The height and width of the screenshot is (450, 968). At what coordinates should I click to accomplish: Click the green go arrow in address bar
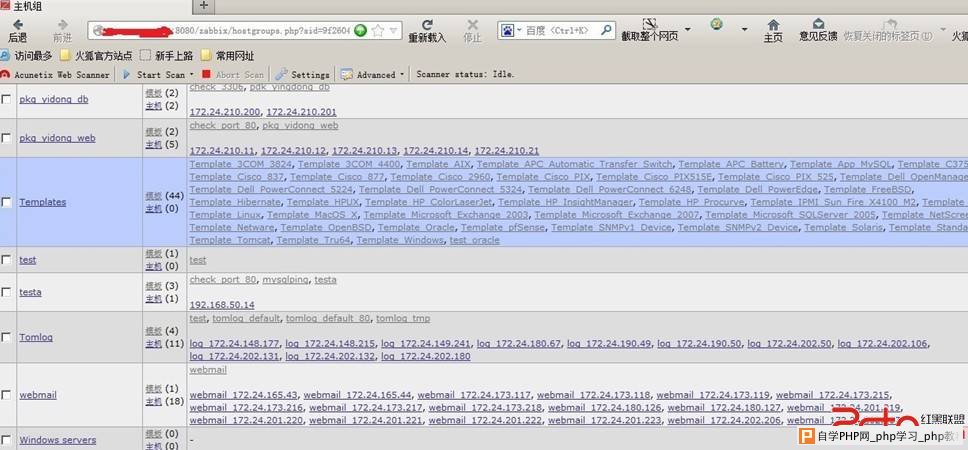click(361, 30)
